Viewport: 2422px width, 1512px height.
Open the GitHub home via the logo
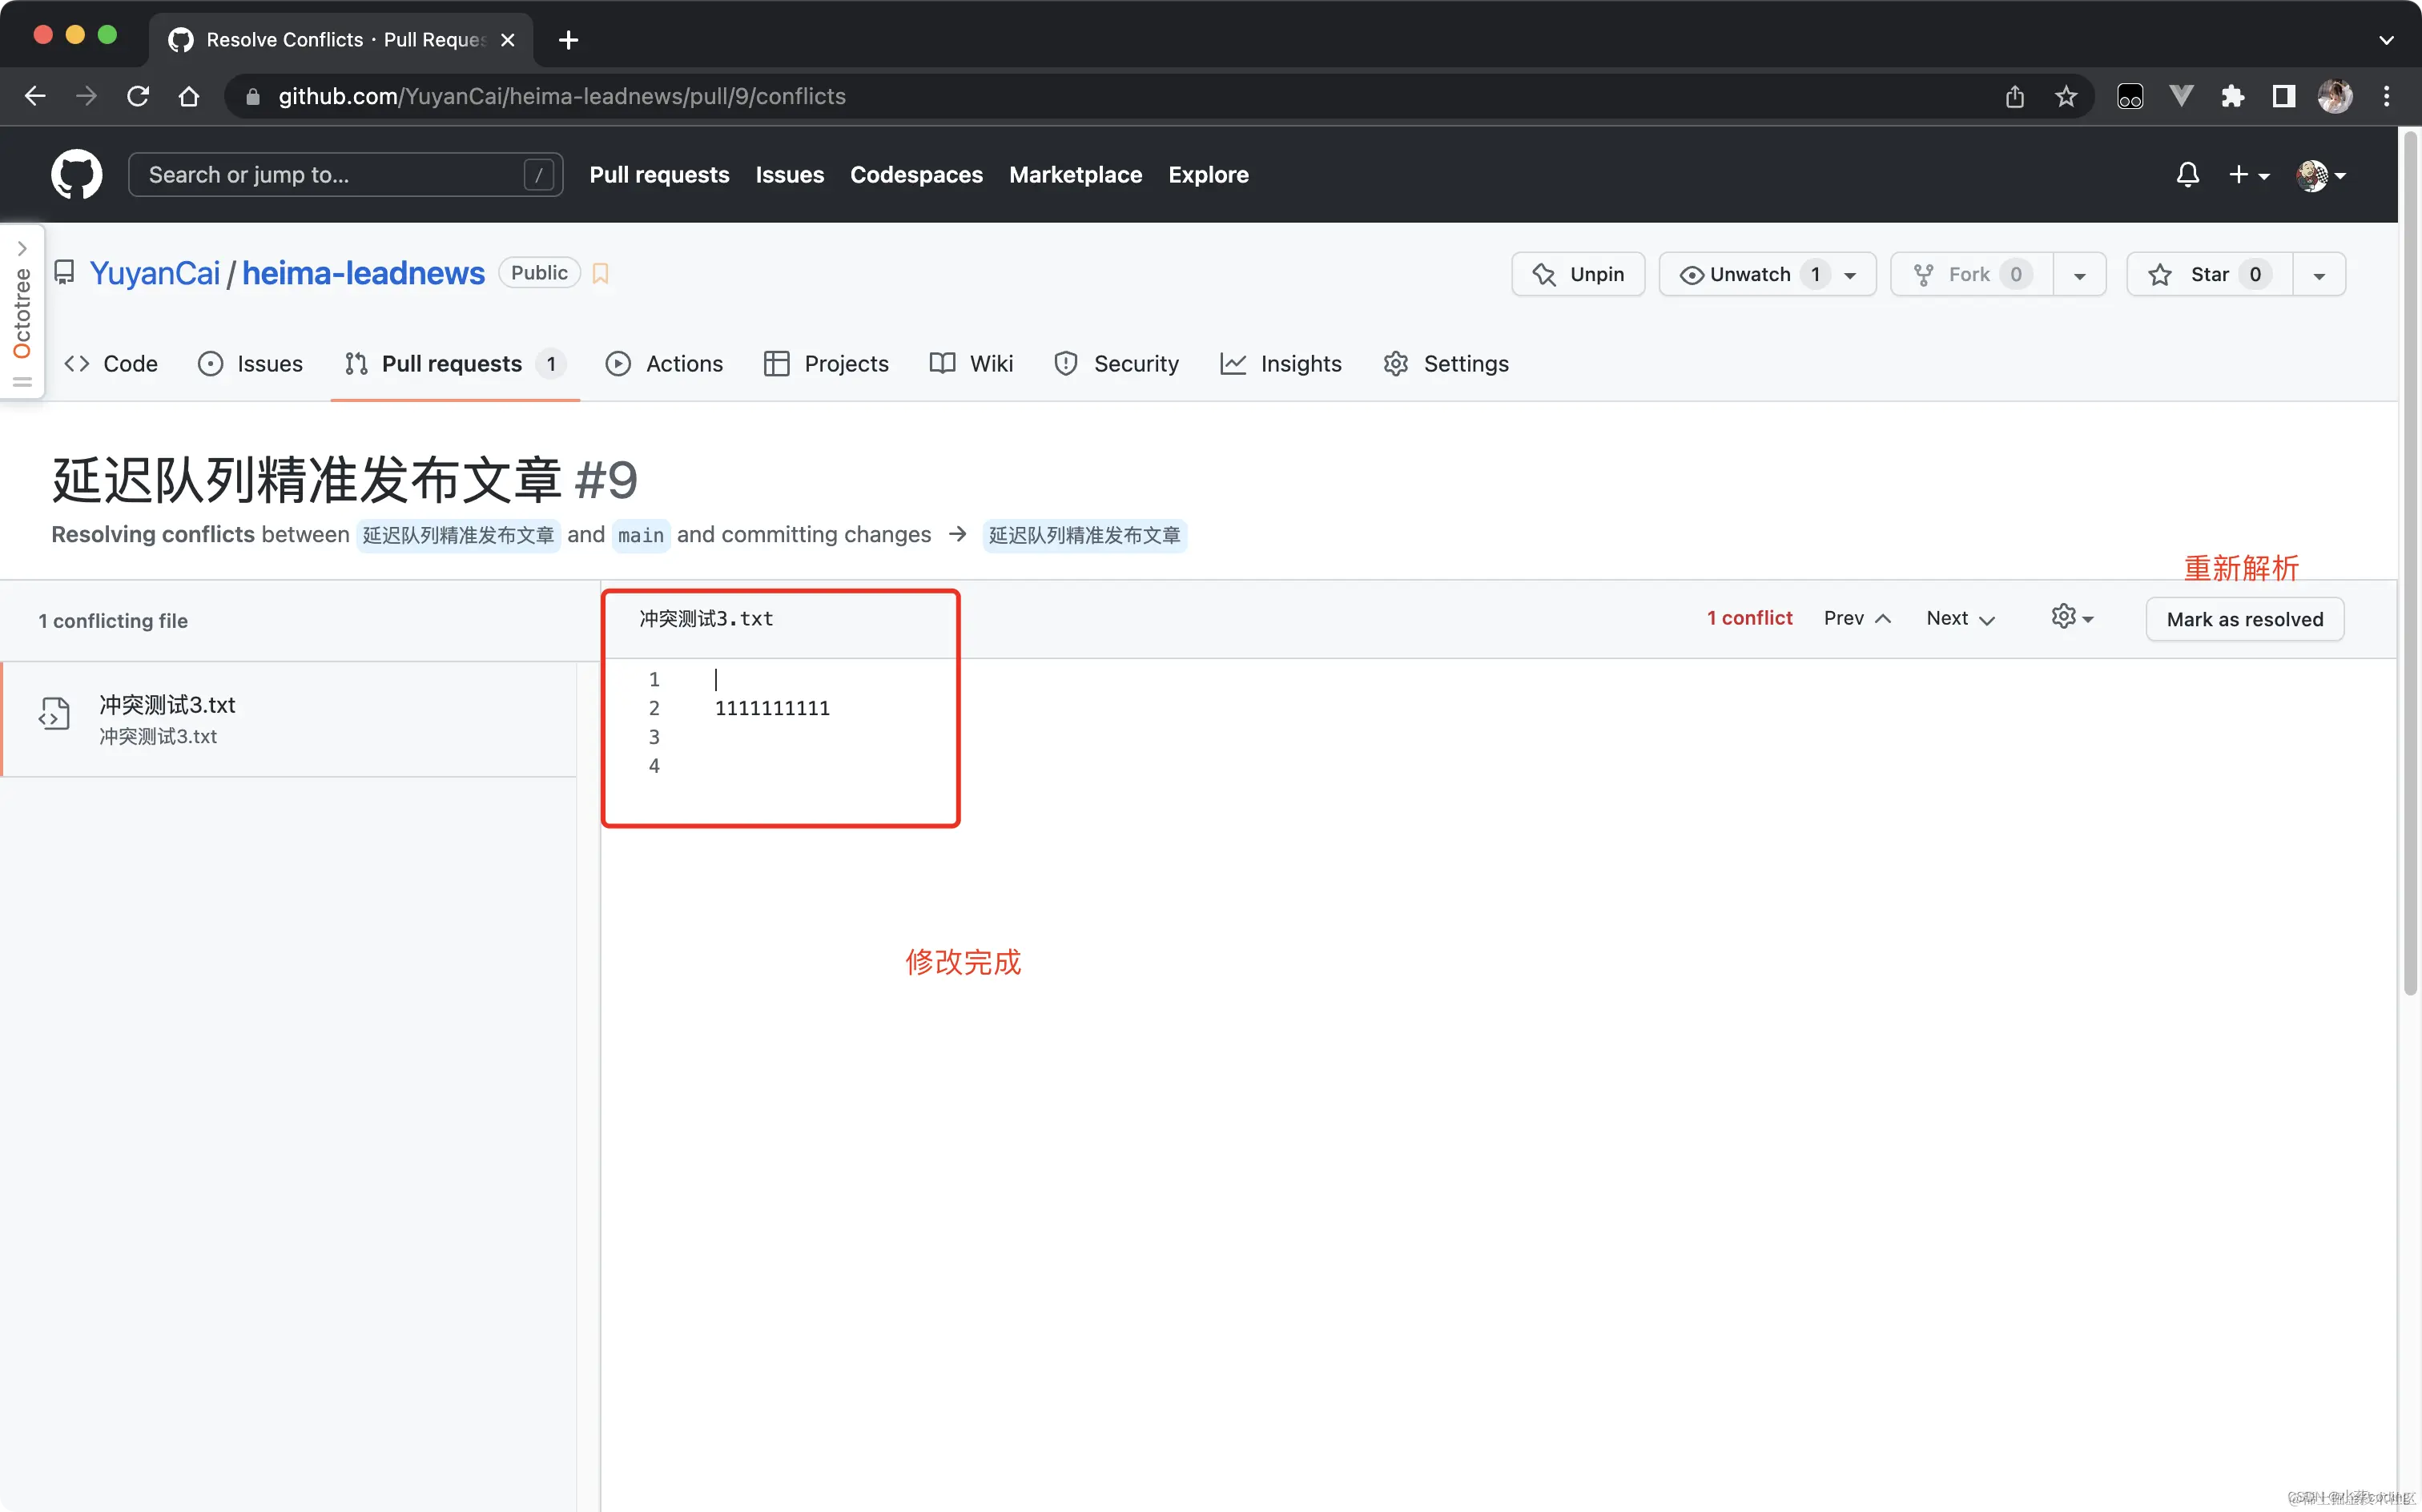click(x=76, y=174)
